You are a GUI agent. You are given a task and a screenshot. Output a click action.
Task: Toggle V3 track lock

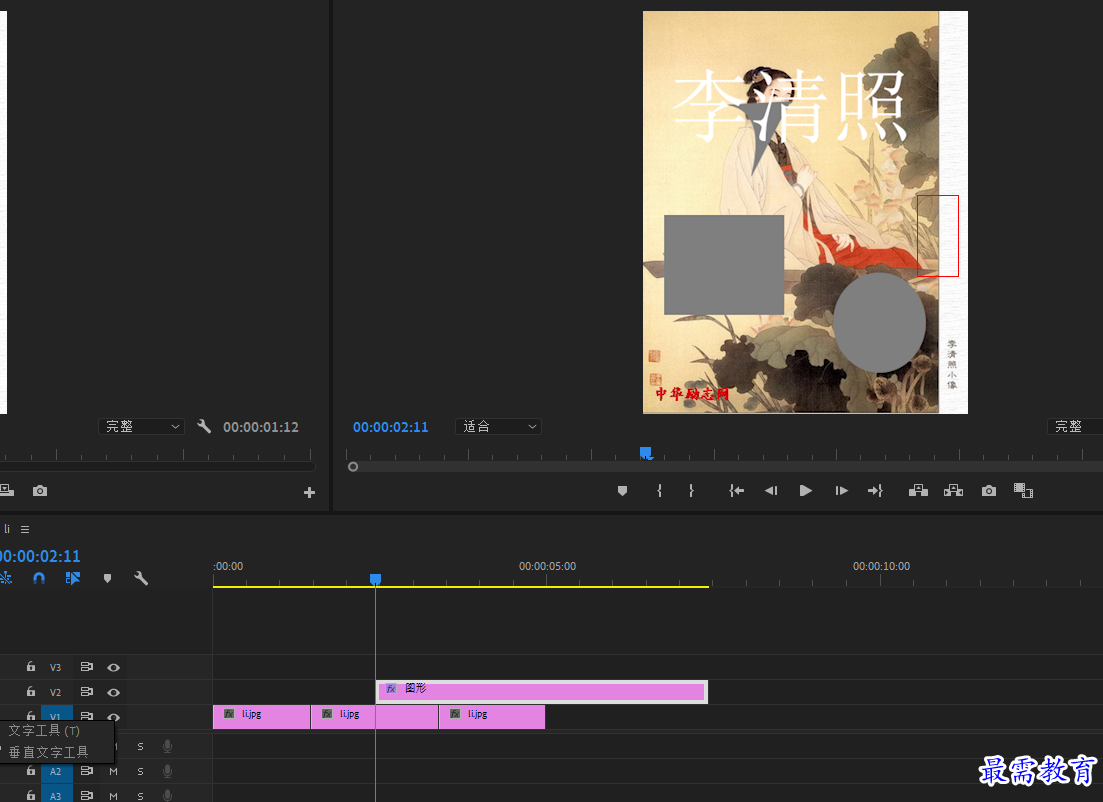[31, 666]
